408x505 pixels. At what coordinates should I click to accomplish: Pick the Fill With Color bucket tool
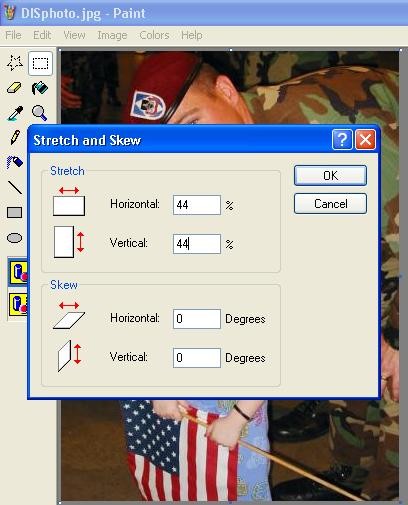click(40, 88)
